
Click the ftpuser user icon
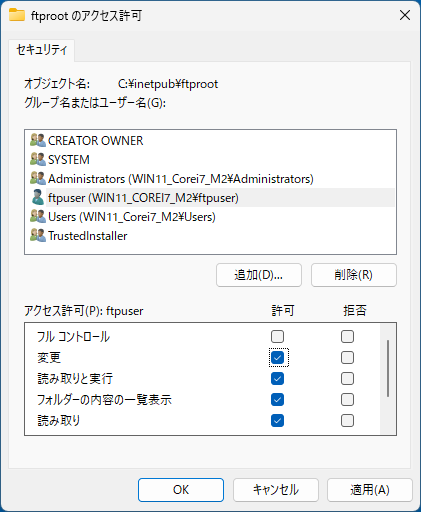tap(38, 197)
